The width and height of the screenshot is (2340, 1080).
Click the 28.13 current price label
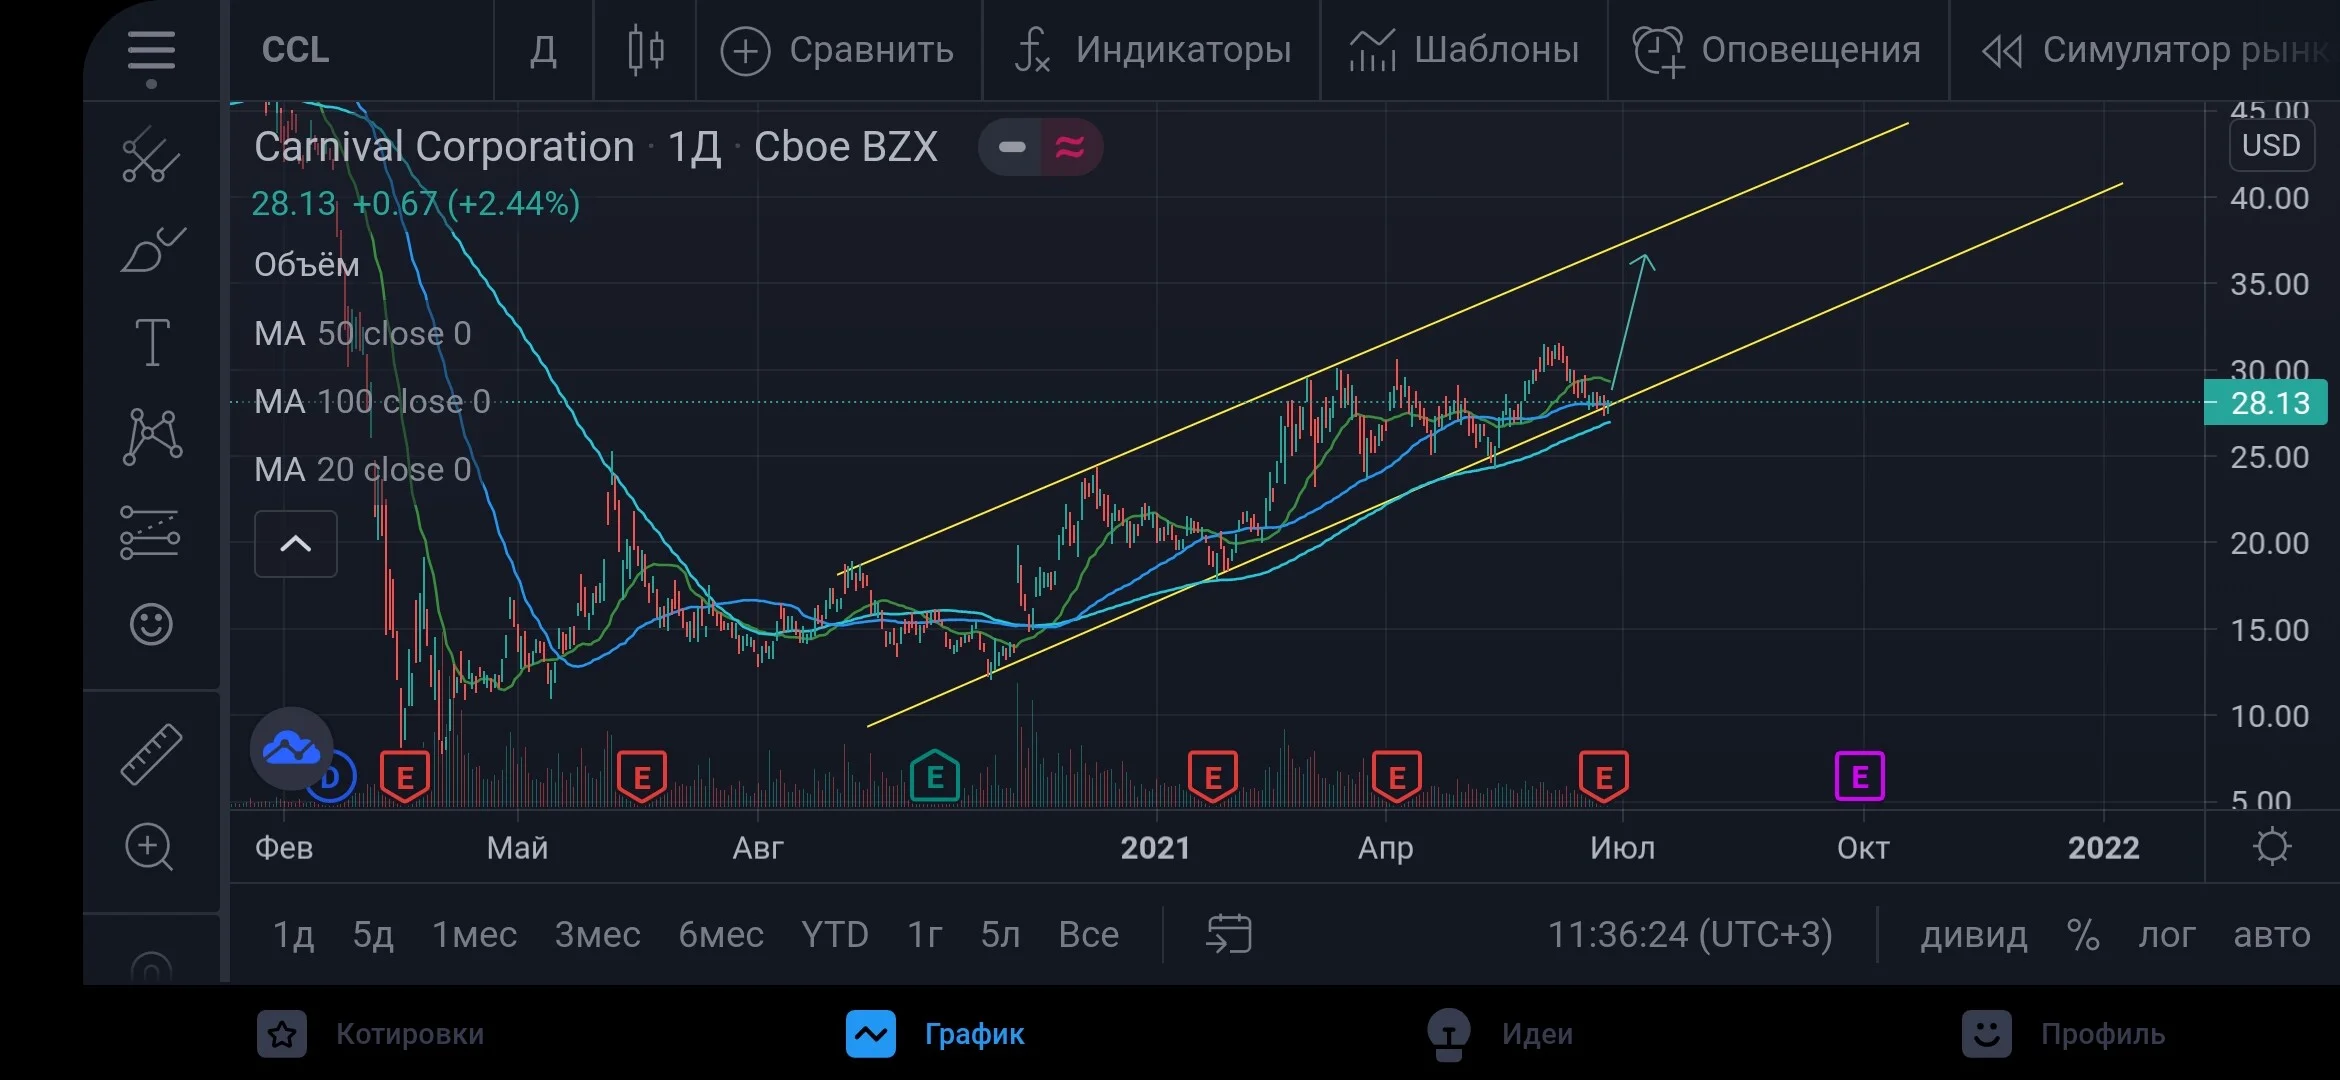[x=2266, y=403]
